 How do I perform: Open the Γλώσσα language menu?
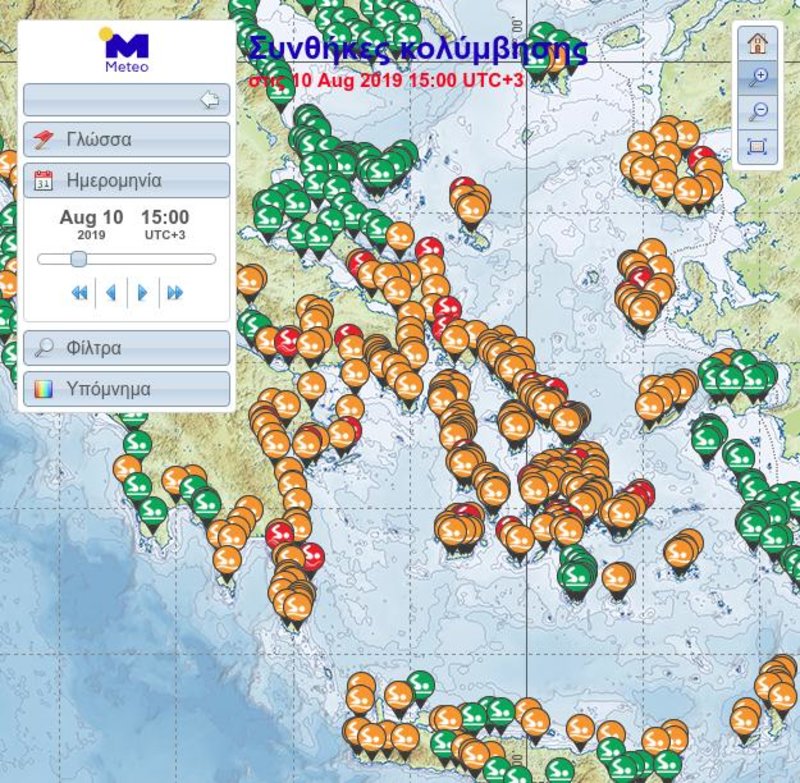pyautogui.click(x=127, y=139)
